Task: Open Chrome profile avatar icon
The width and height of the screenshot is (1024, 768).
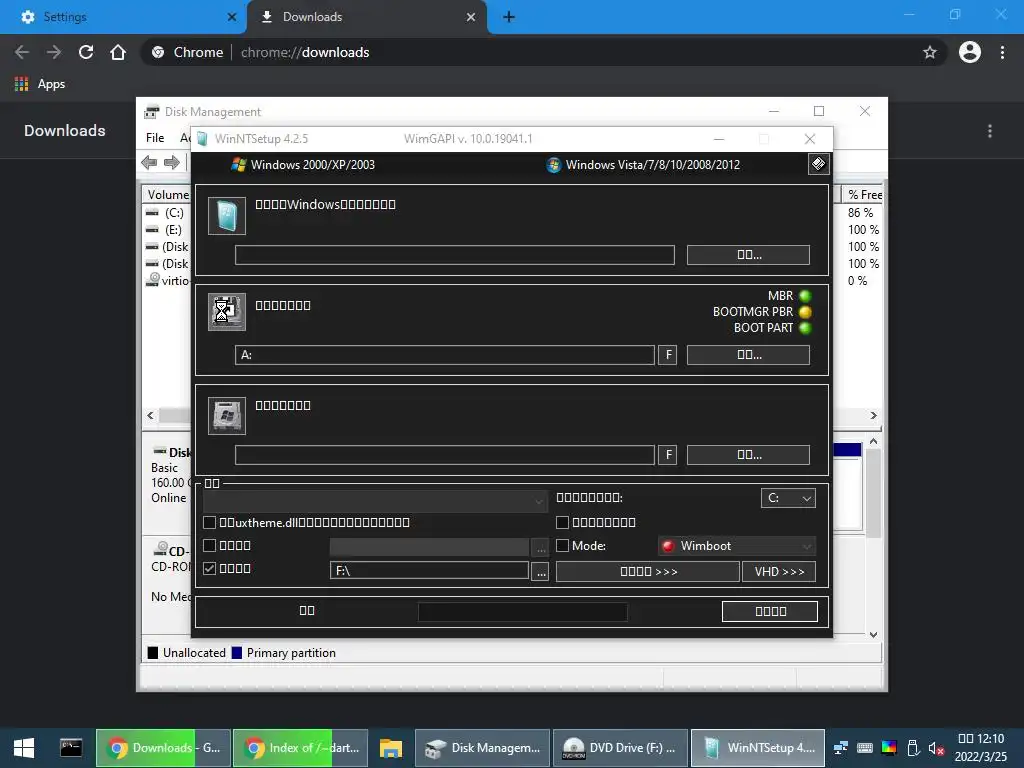Action: pos(970,52)
